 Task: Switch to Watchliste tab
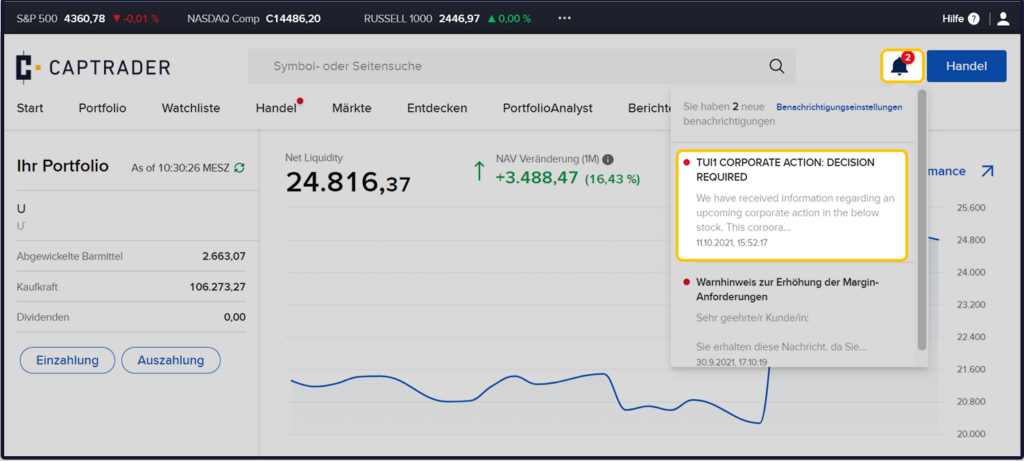pyautogui.click(x=191, y=108)
